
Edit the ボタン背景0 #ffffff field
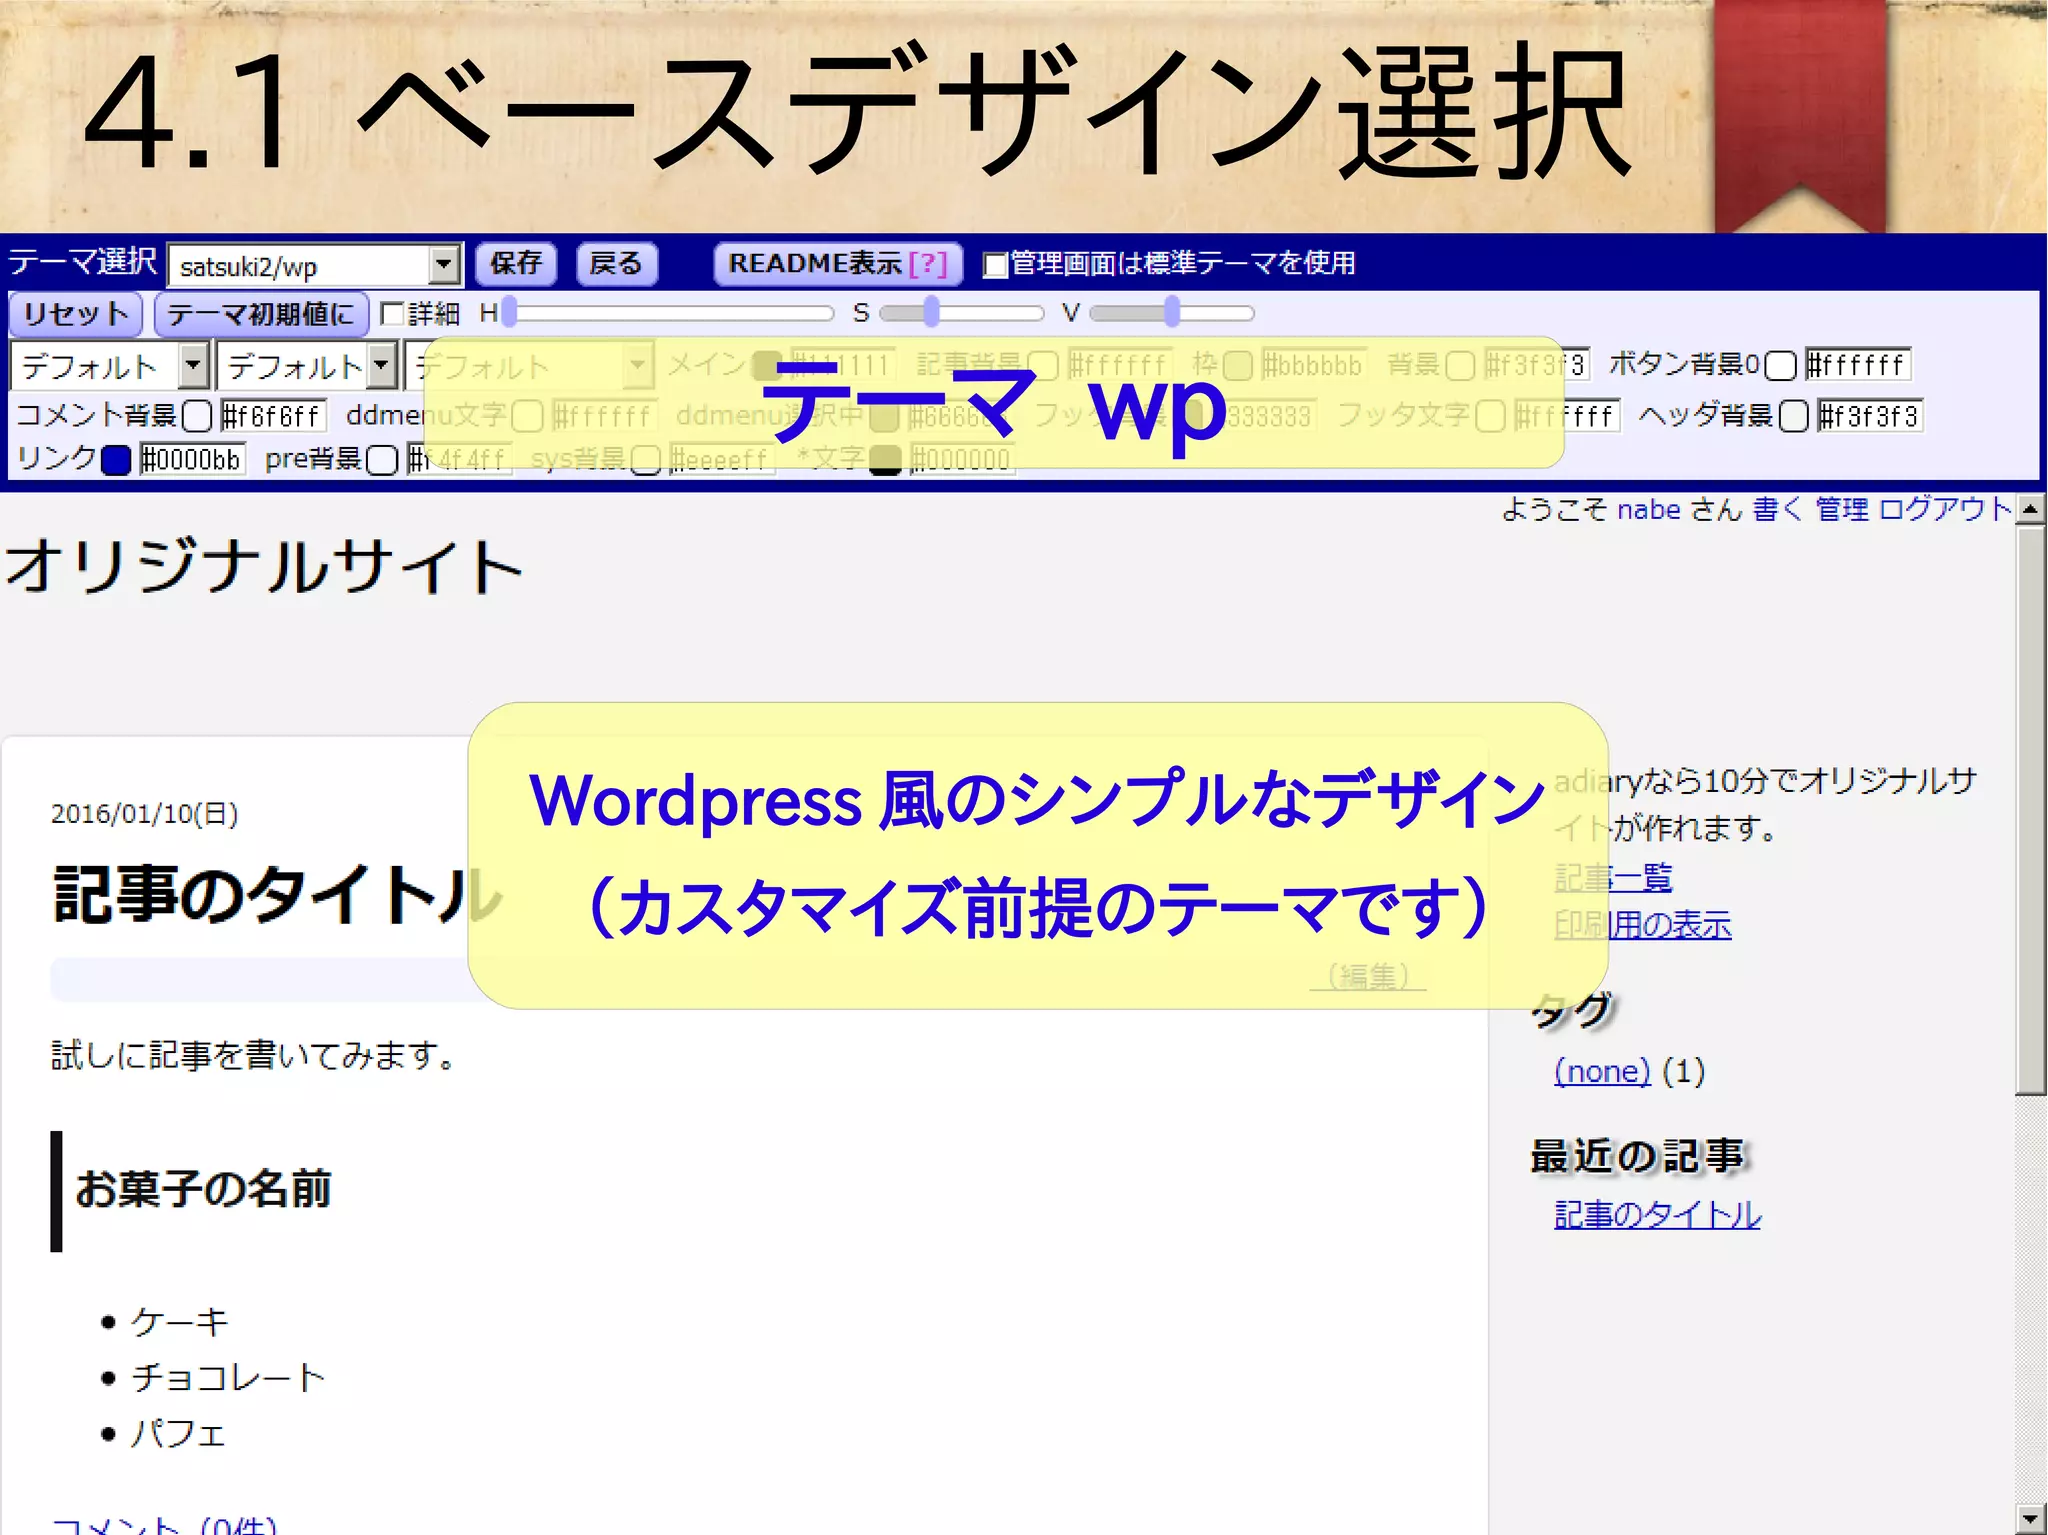click(x=1858, y=365)
